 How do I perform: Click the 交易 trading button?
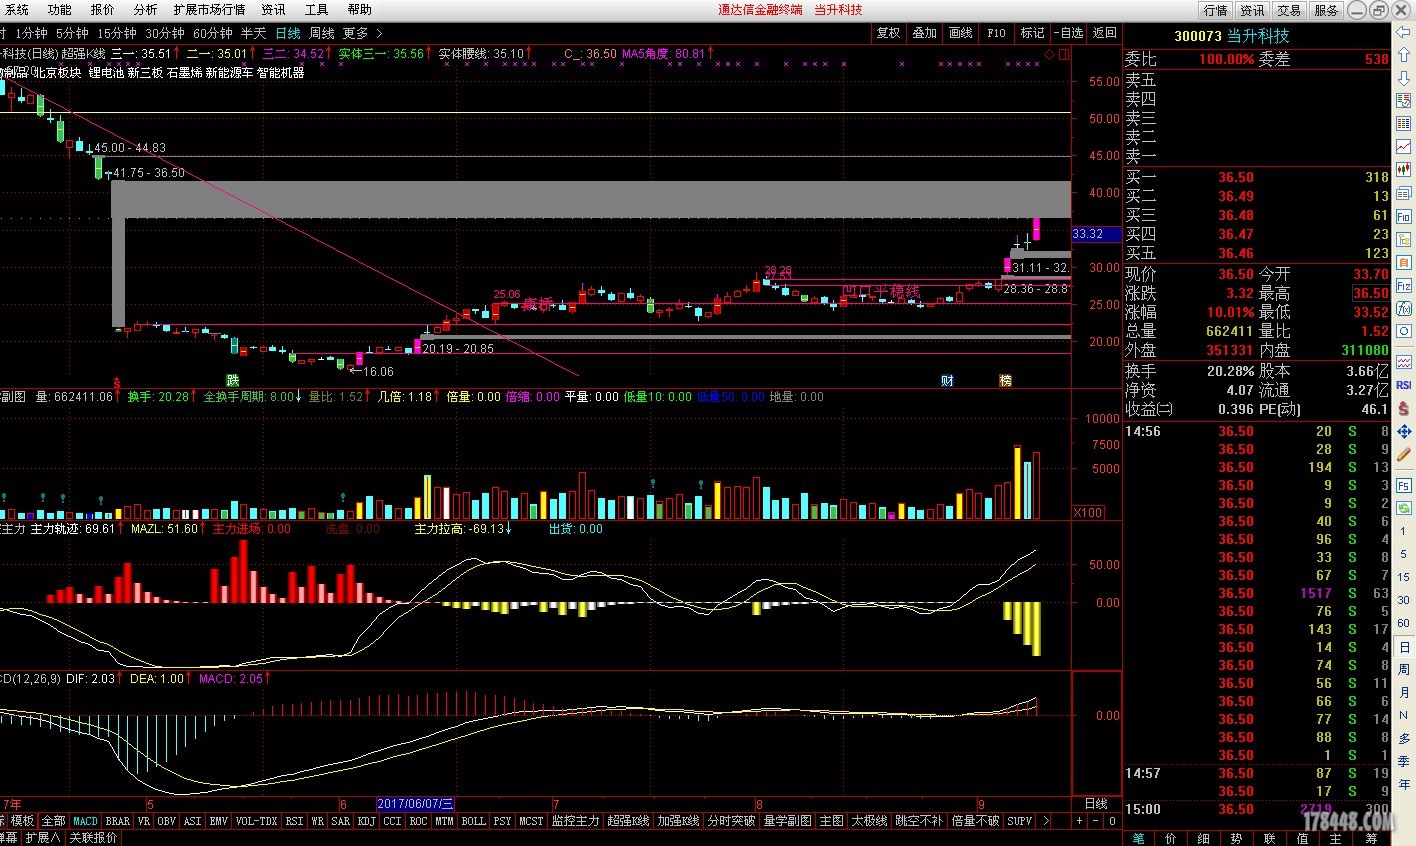point(1289,10)
